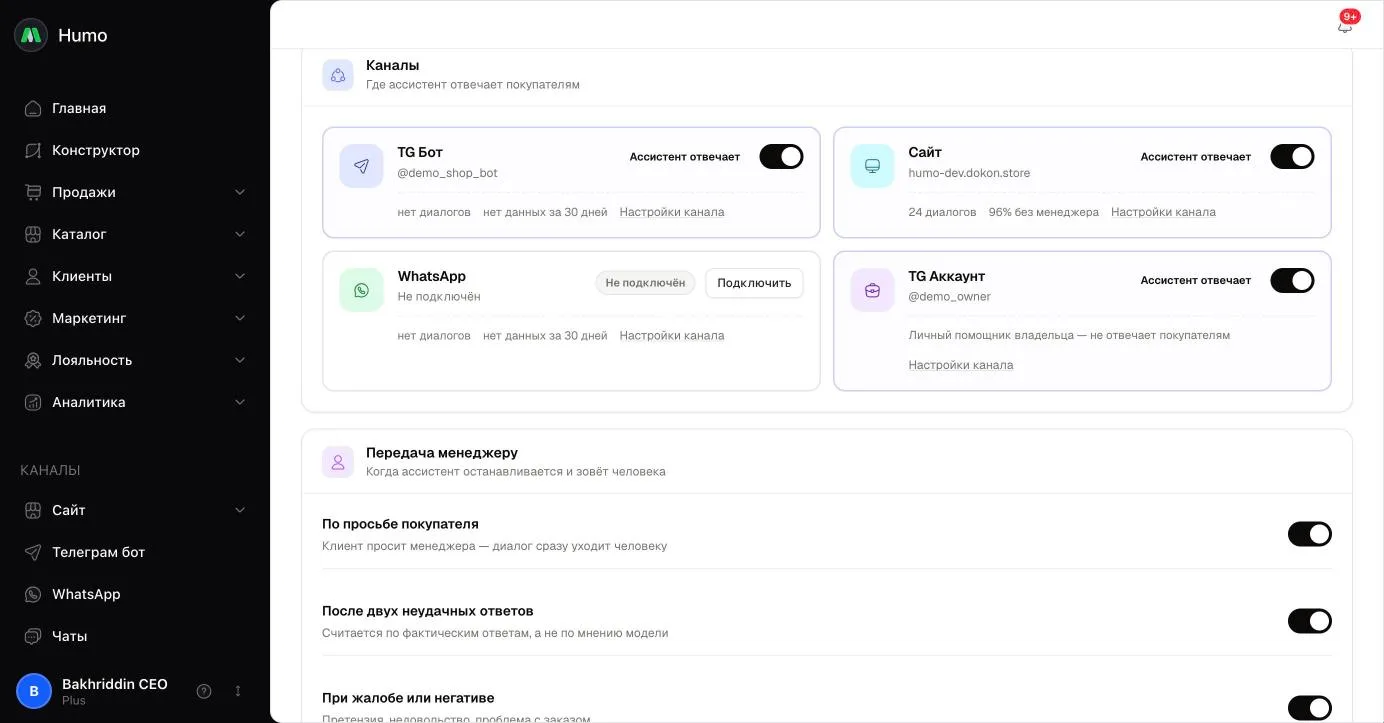The width and height of the screenshot is (1384, 723).
Task: Click the TG Аккаунт briefcase icon
Action: point(872,290)
